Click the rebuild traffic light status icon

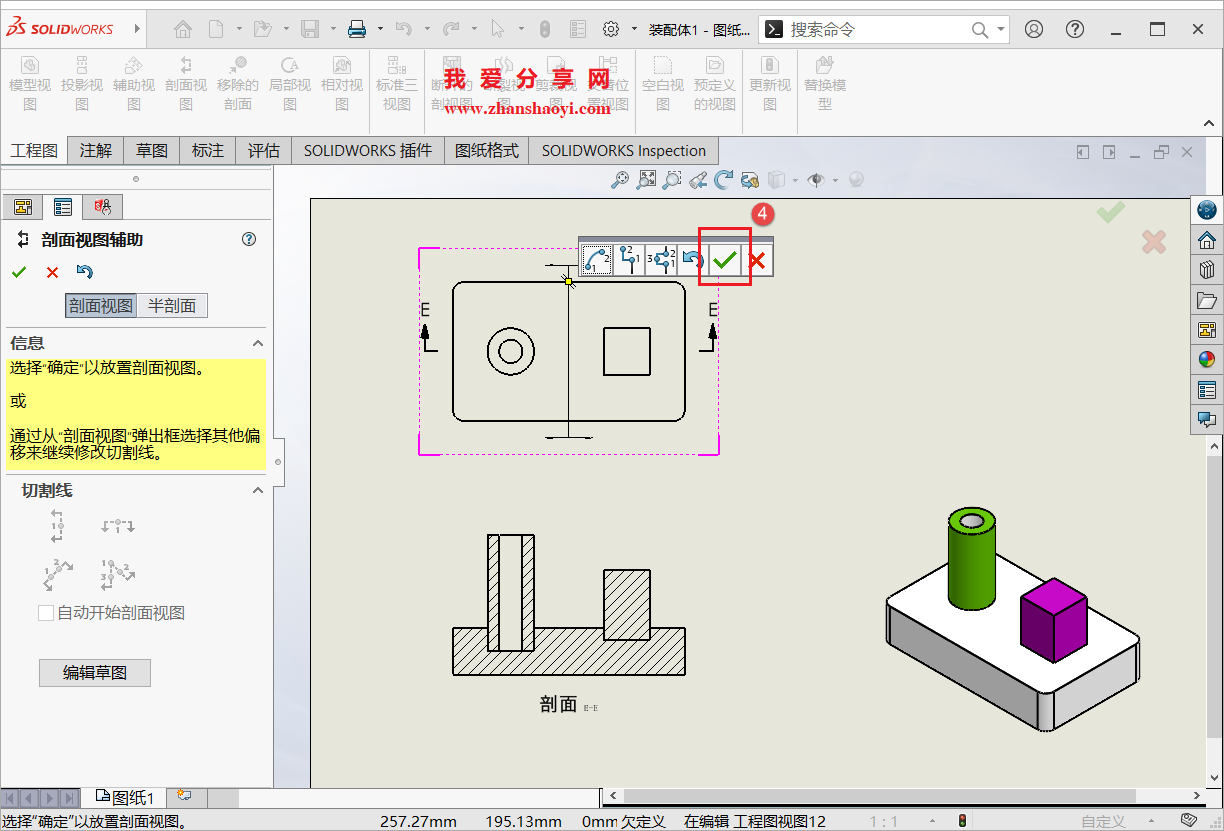tap(962, 821)
